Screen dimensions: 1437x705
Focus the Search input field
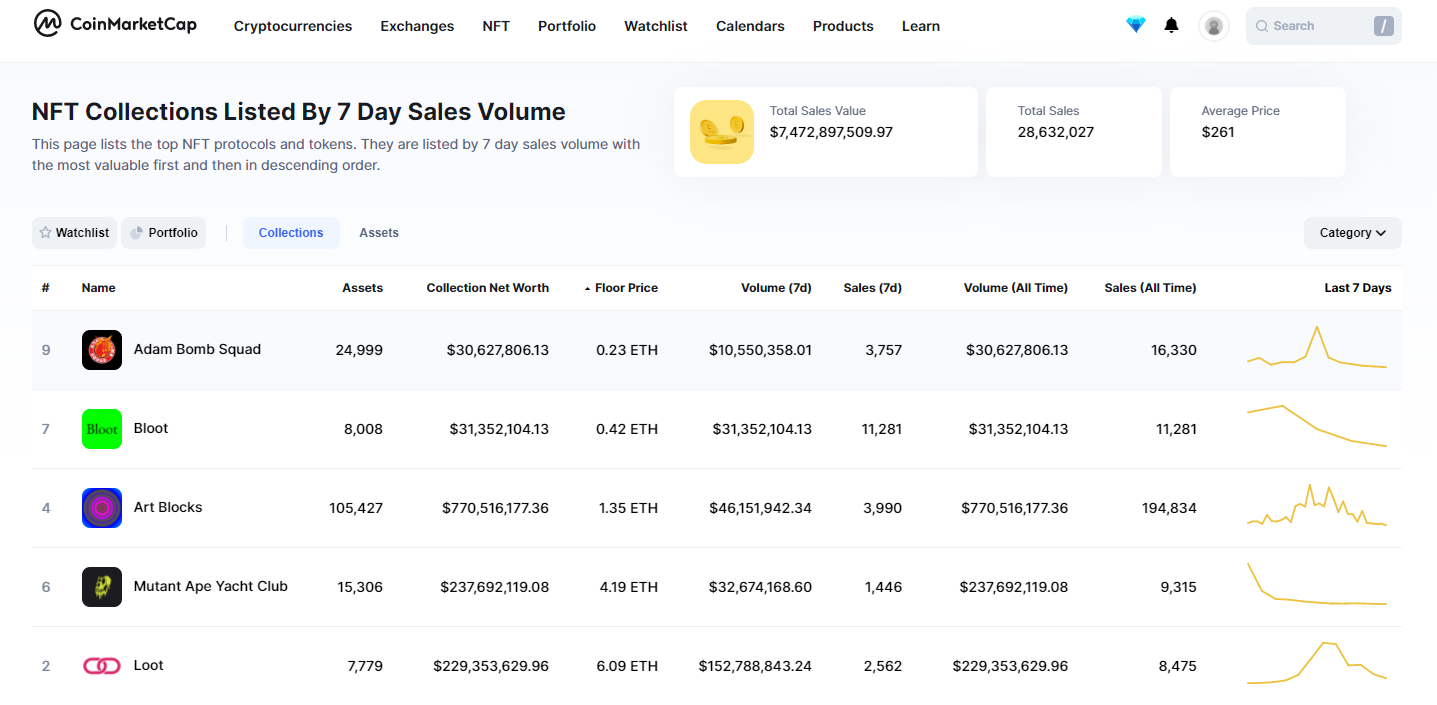(x=1324, y=26)
